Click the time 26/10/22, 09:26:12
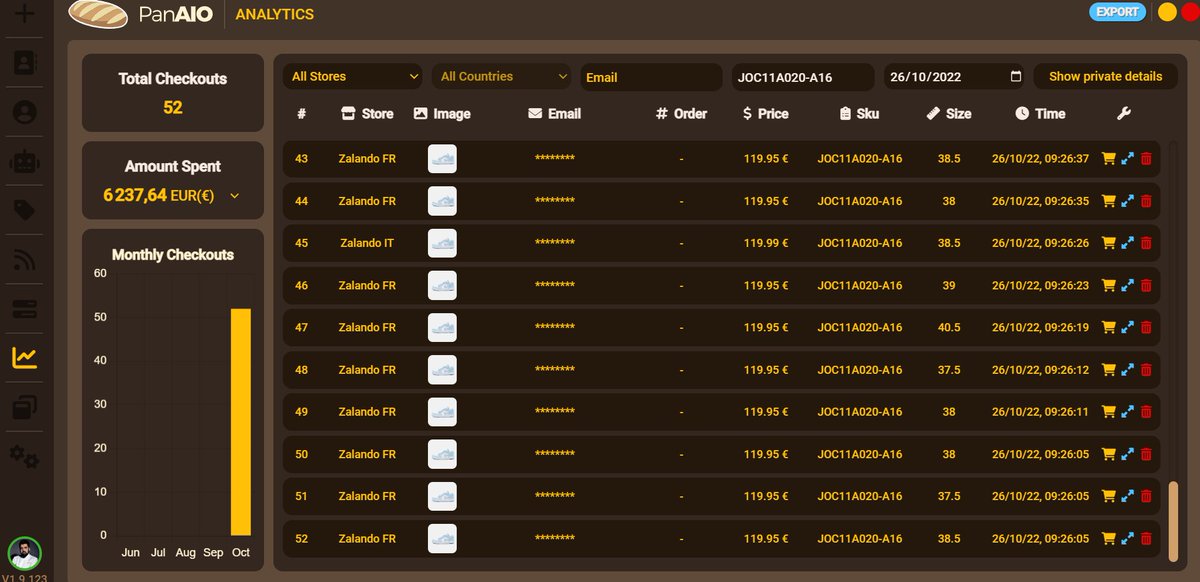Screen dimensions: 1200x582 pos(1040,370)
